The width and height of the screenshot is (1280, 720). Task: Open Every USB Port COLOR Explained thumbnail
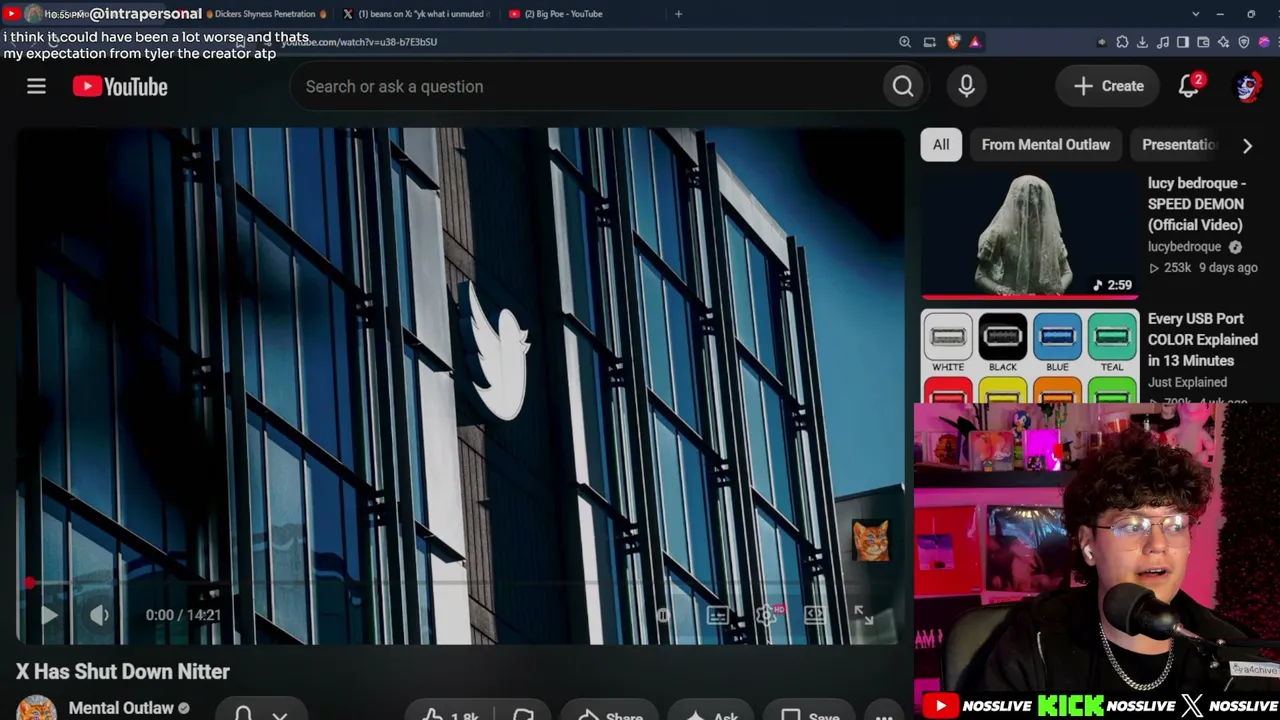1030,357
